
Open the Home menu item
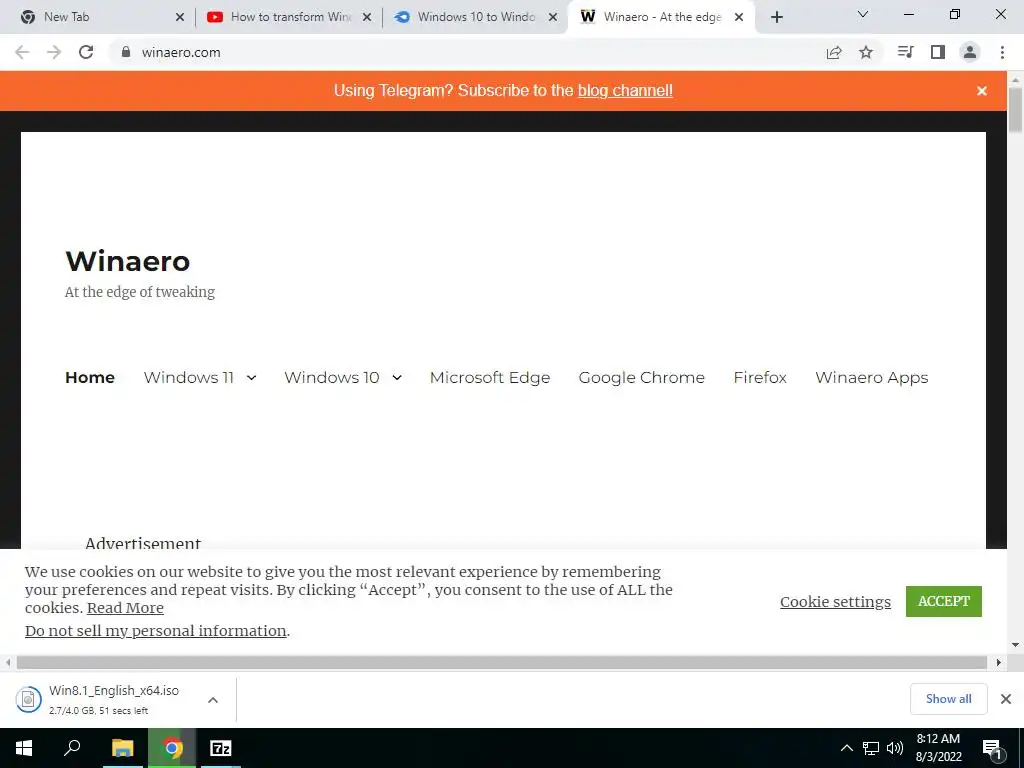coord(90,377)
